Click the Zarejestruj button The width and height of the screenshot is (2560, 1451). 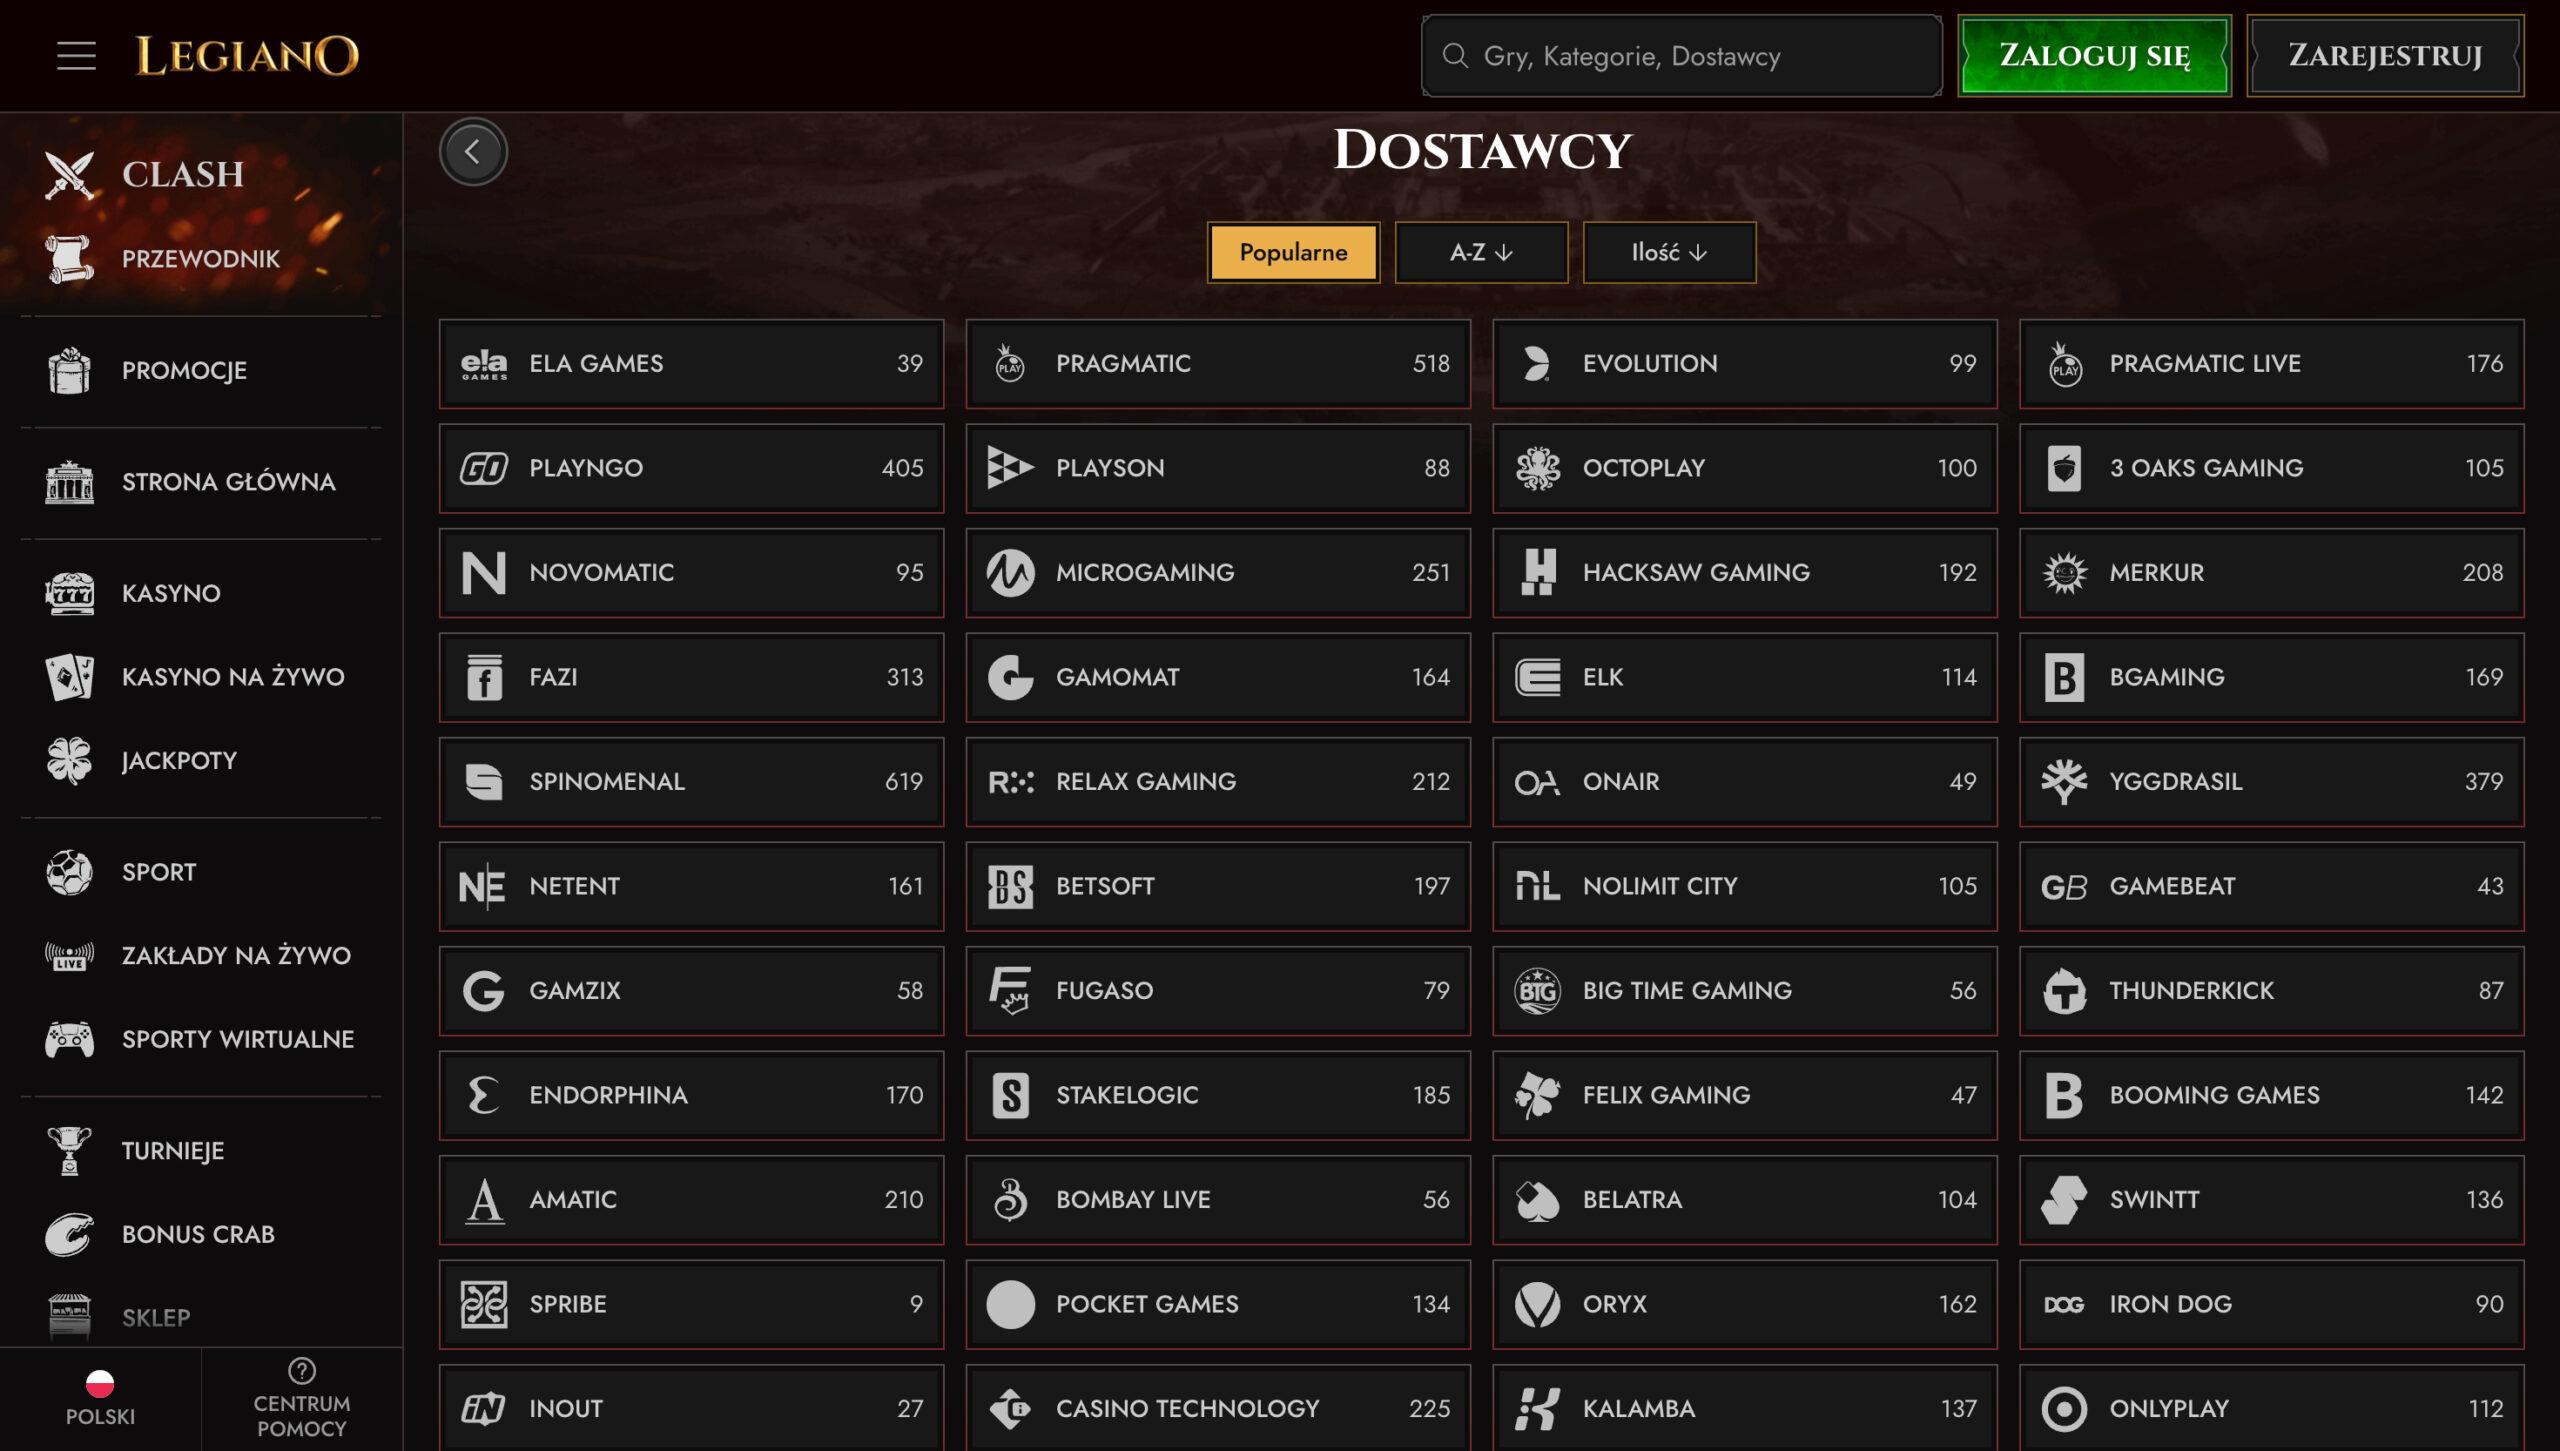(2384, 56)
